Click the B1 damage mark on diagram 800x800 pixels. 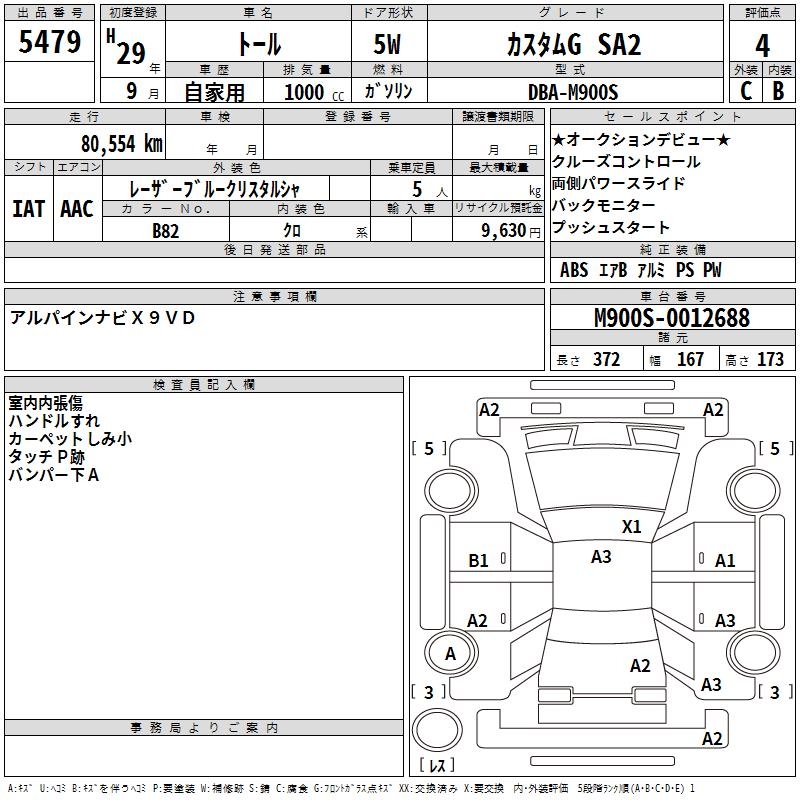click(478, 561)
